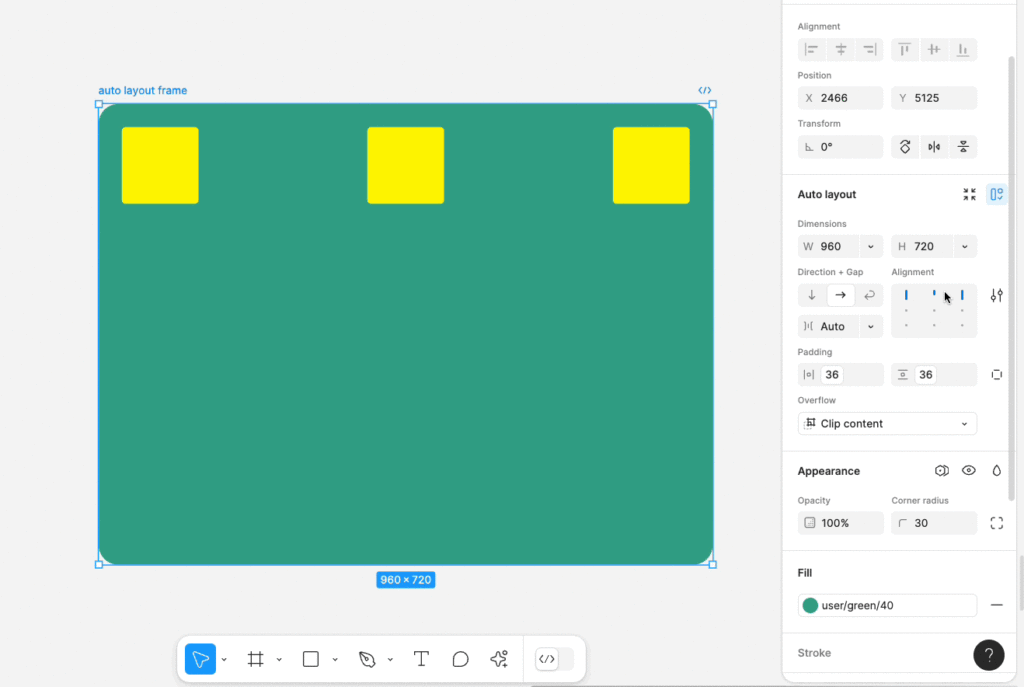Toggle layer visibility eye in Appearance
Image resolution: width=1024 pixels, height=687 pixels.
pos(968,471)
